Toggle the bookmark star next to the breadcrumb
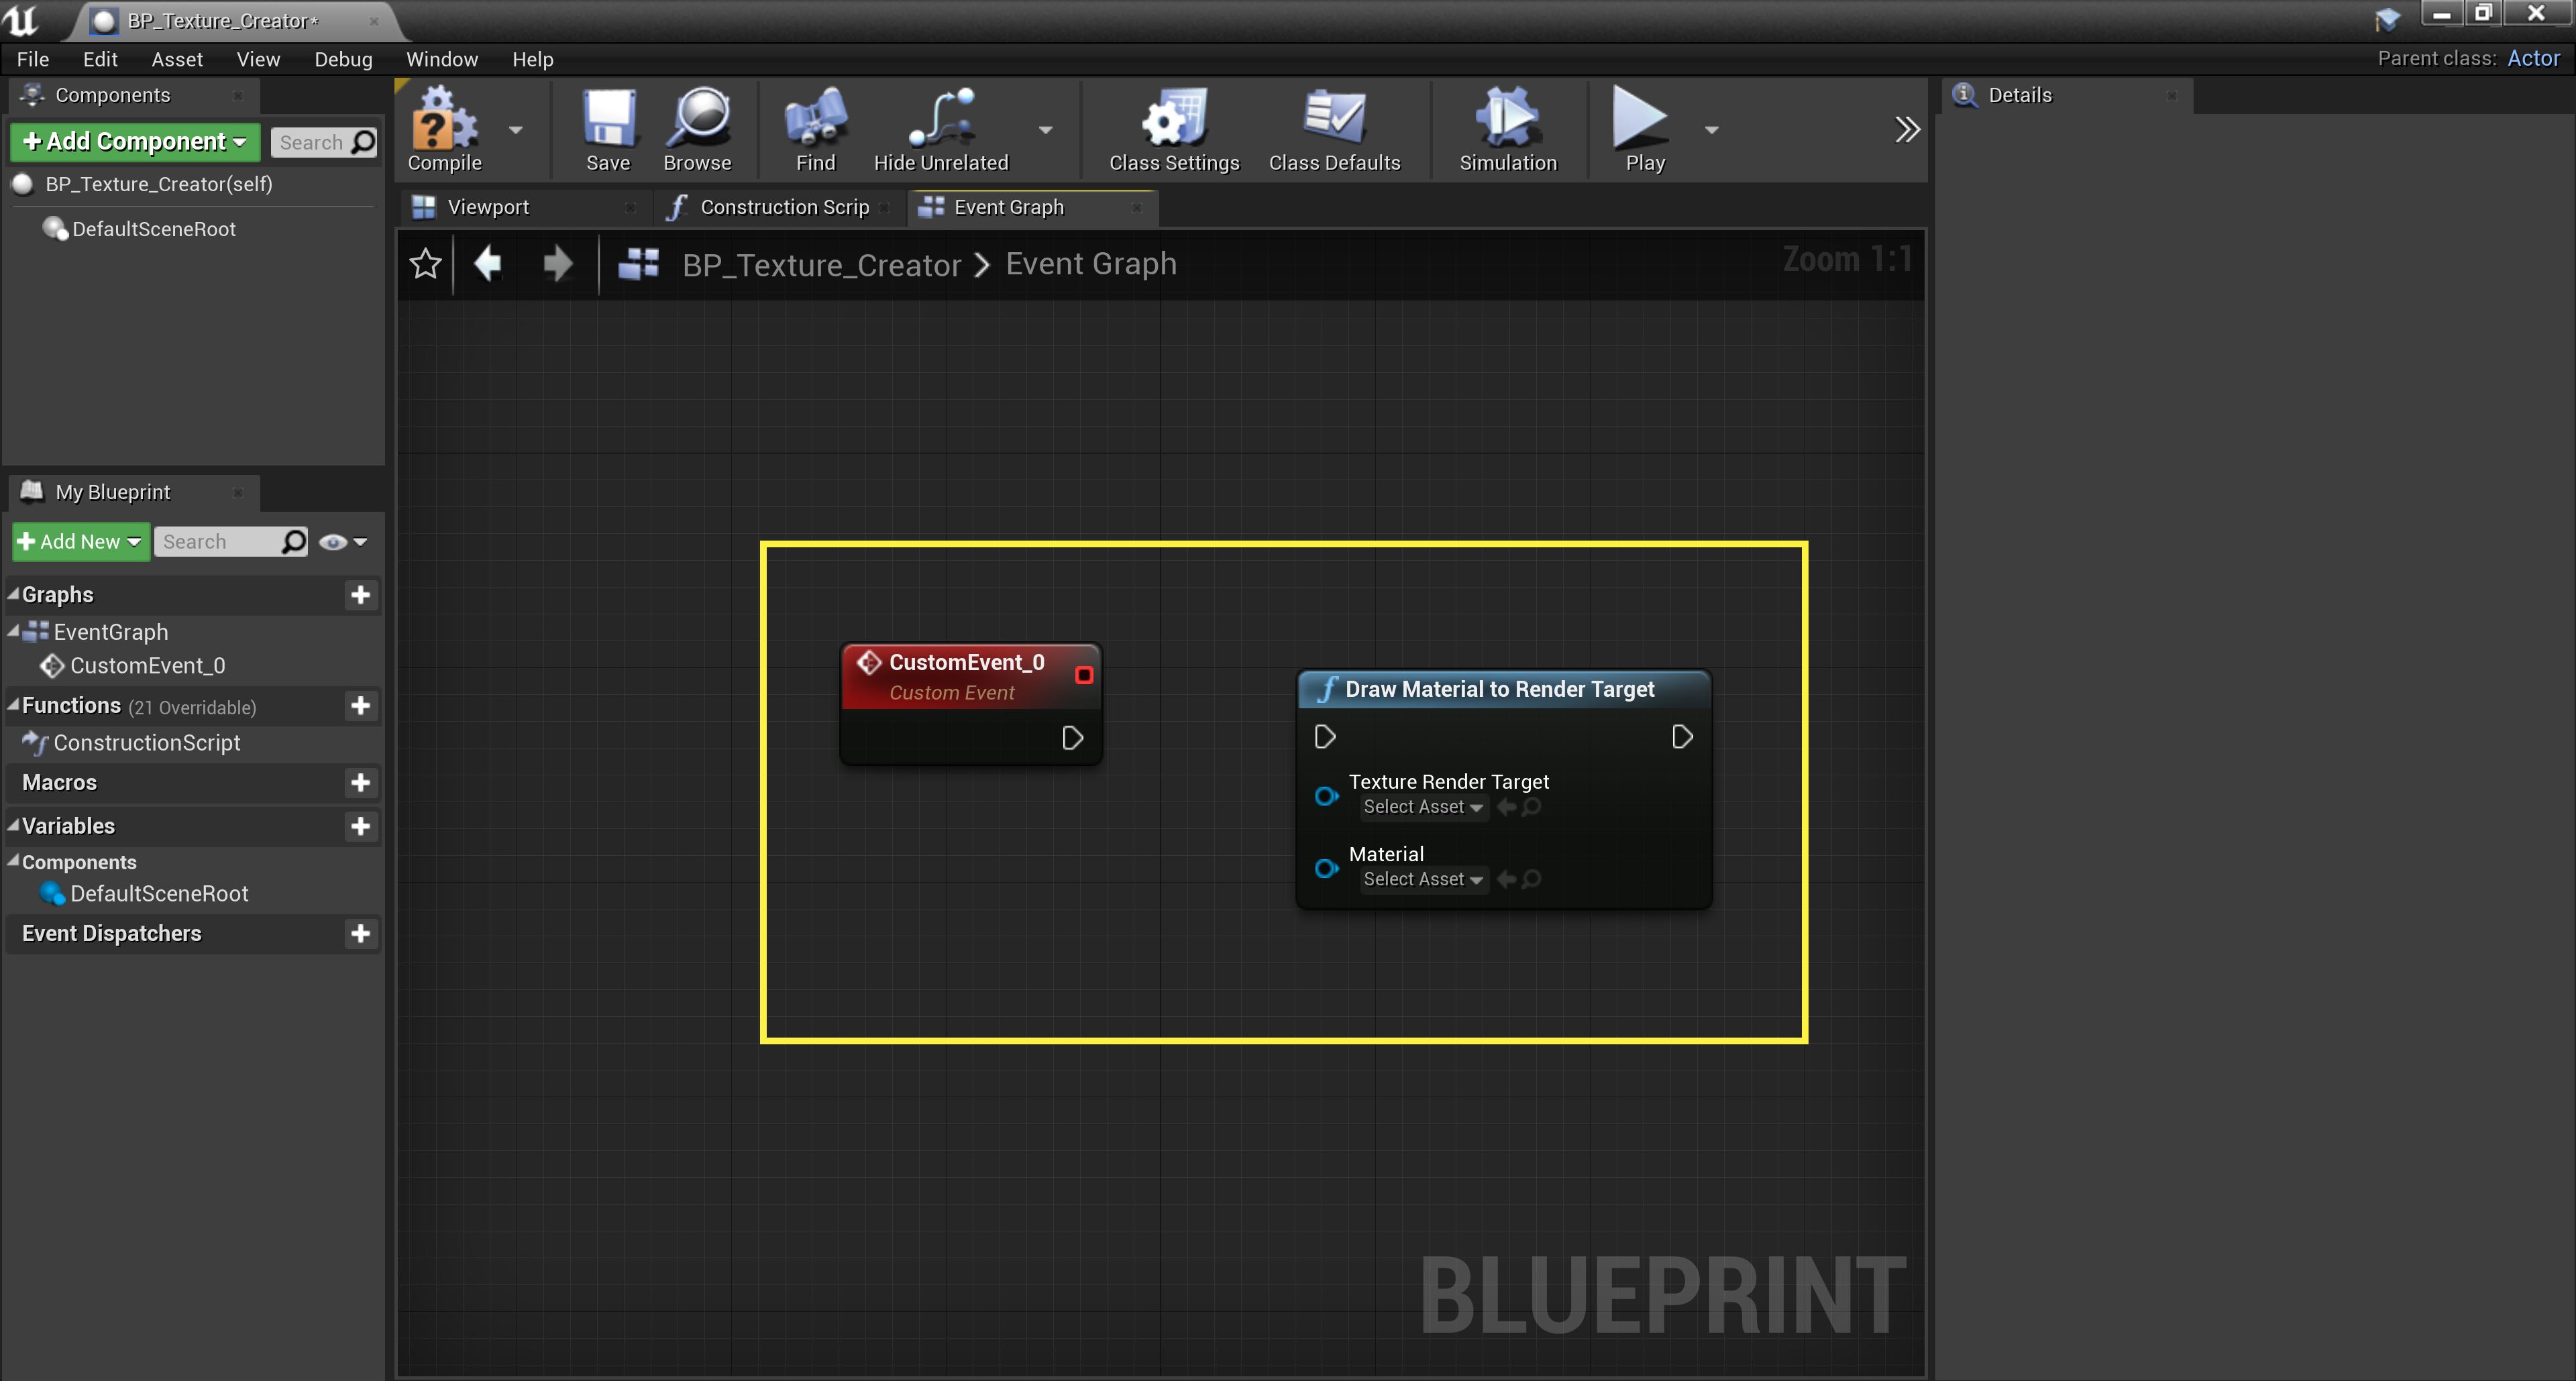The image size is (2576, 1381). [x=424, y=263]
